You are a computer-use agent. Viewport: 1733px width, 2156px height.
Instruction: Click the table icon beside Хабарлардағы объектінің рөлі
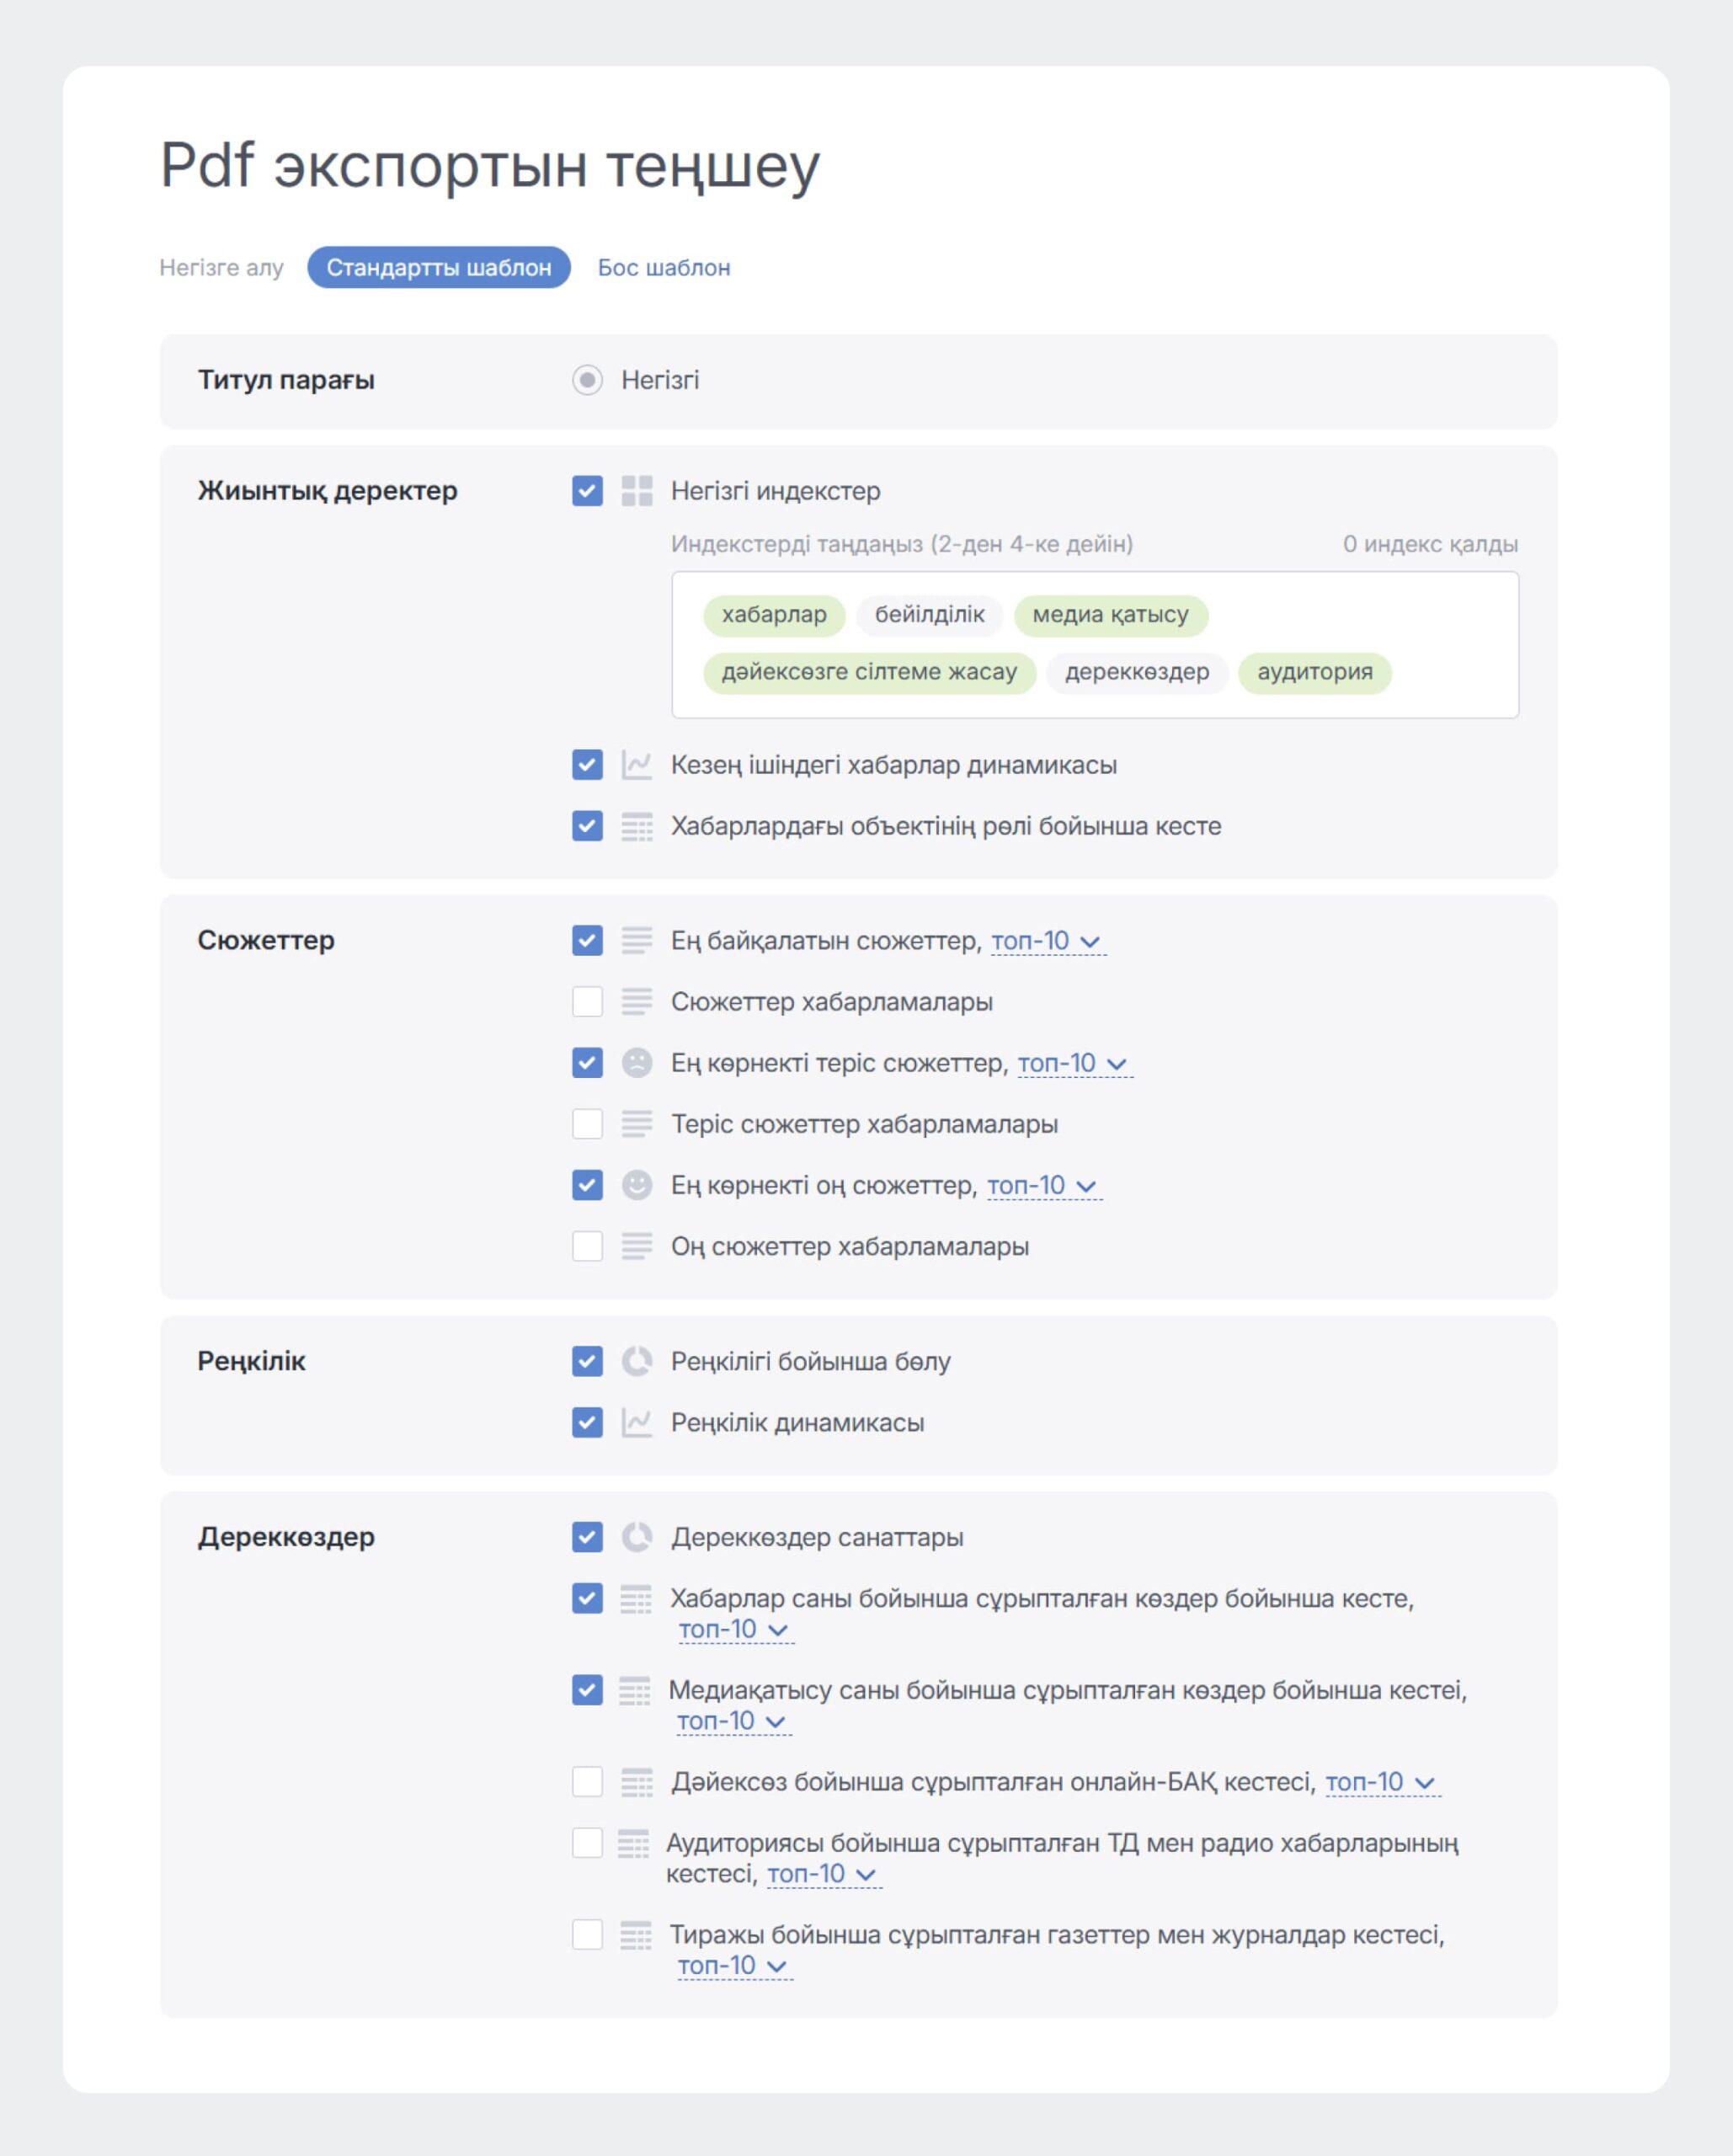(637, 826)
